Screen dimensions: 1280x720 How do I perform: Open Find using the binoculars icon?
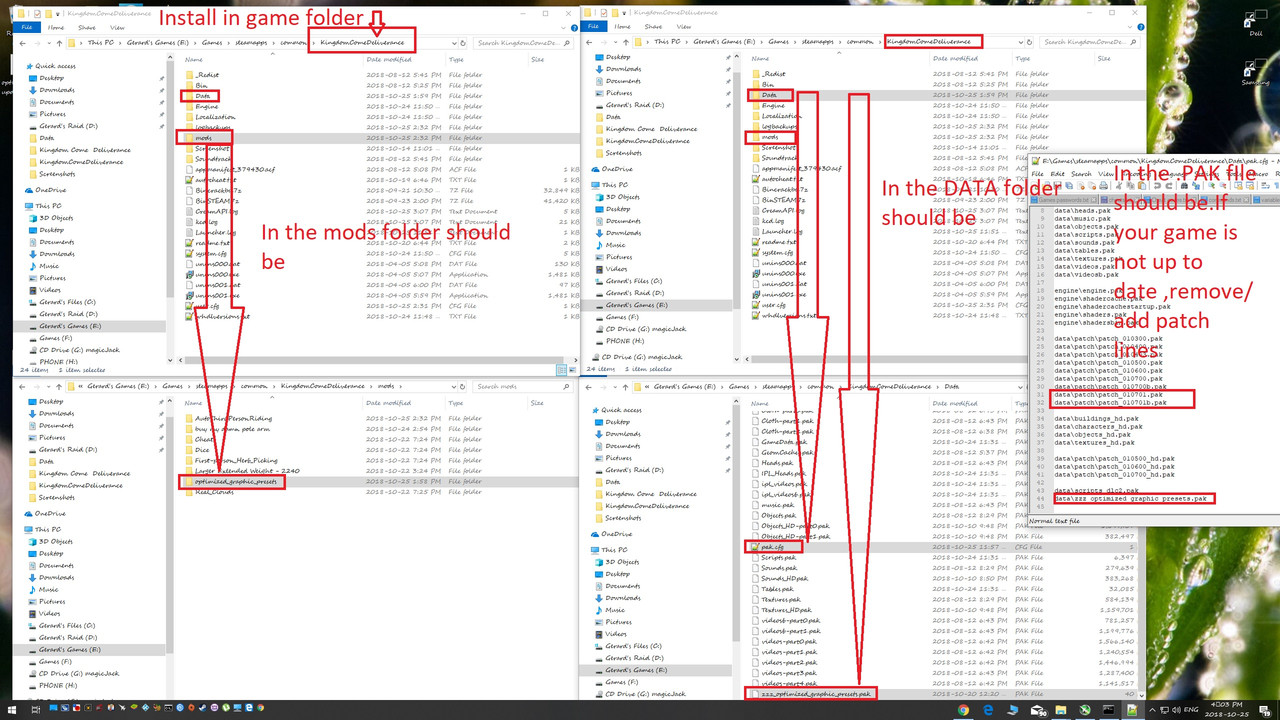(1183, 185)
